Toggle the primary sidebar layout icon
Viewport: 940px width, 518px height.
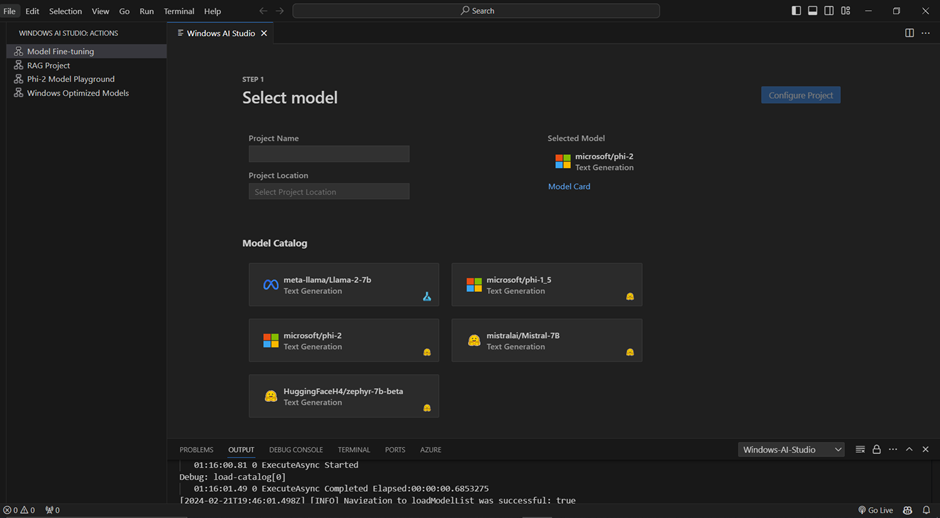pyautogui.click(x=796, y=11)
